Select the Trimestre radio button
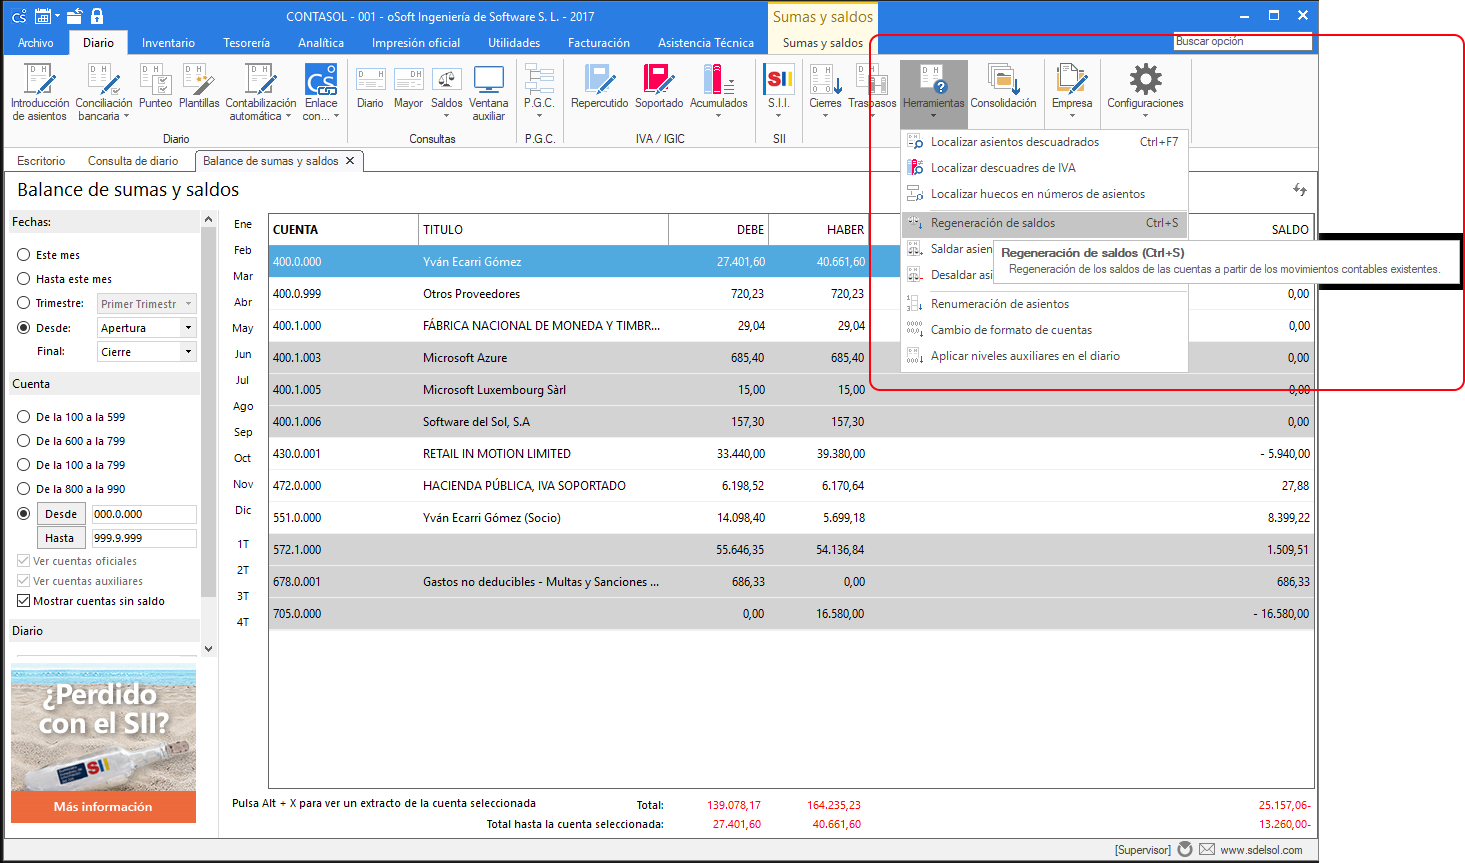This screenshot has width=1465, height=863. [24, 303]
